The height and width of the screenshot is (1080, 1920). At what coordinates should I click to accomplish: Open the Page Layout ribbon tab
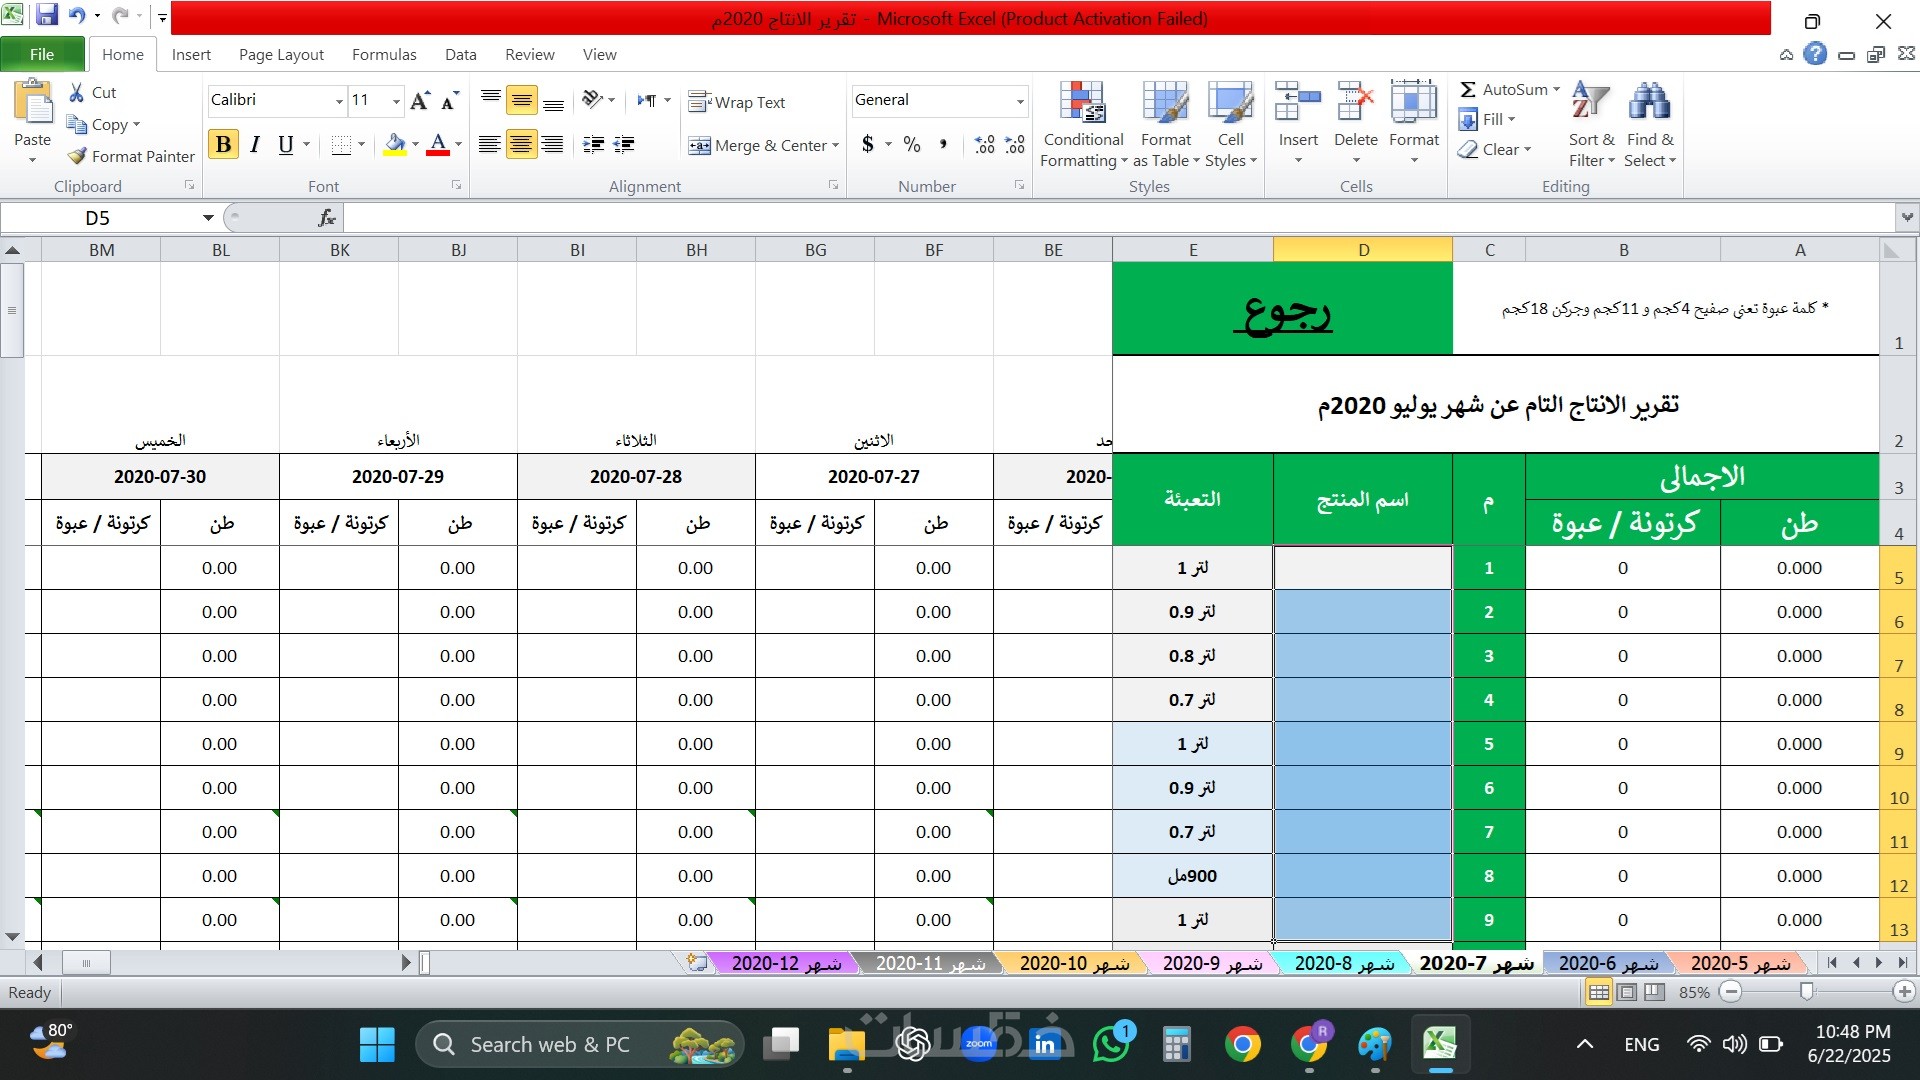(x=281, y=55)
